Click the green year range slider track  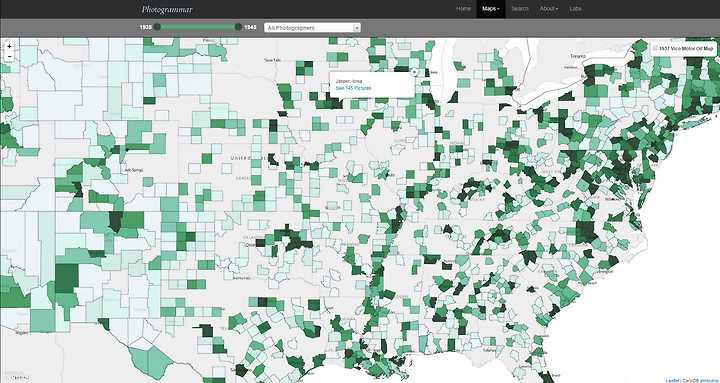coord(197,27)
